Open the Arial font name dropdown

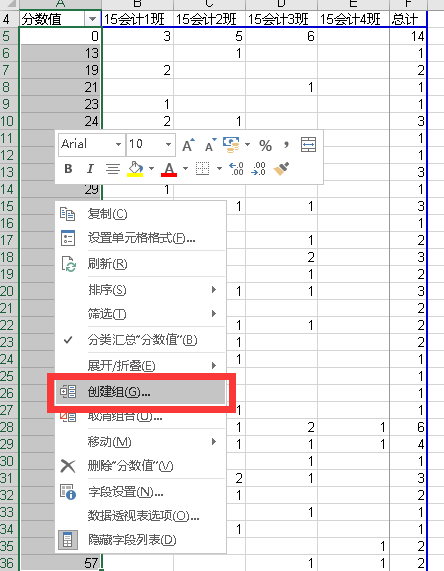(118, 145)
